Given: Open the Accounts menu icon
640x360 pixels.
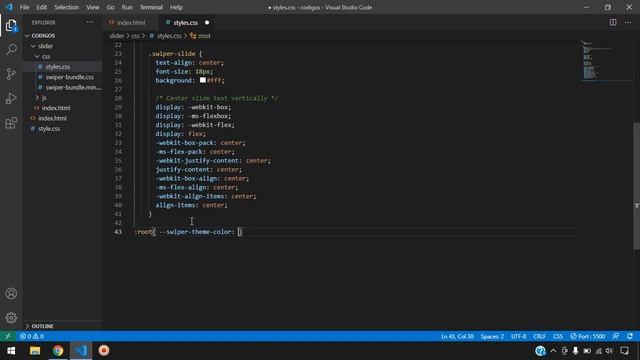Looking at the screenshot, I should tap(11, 293).
